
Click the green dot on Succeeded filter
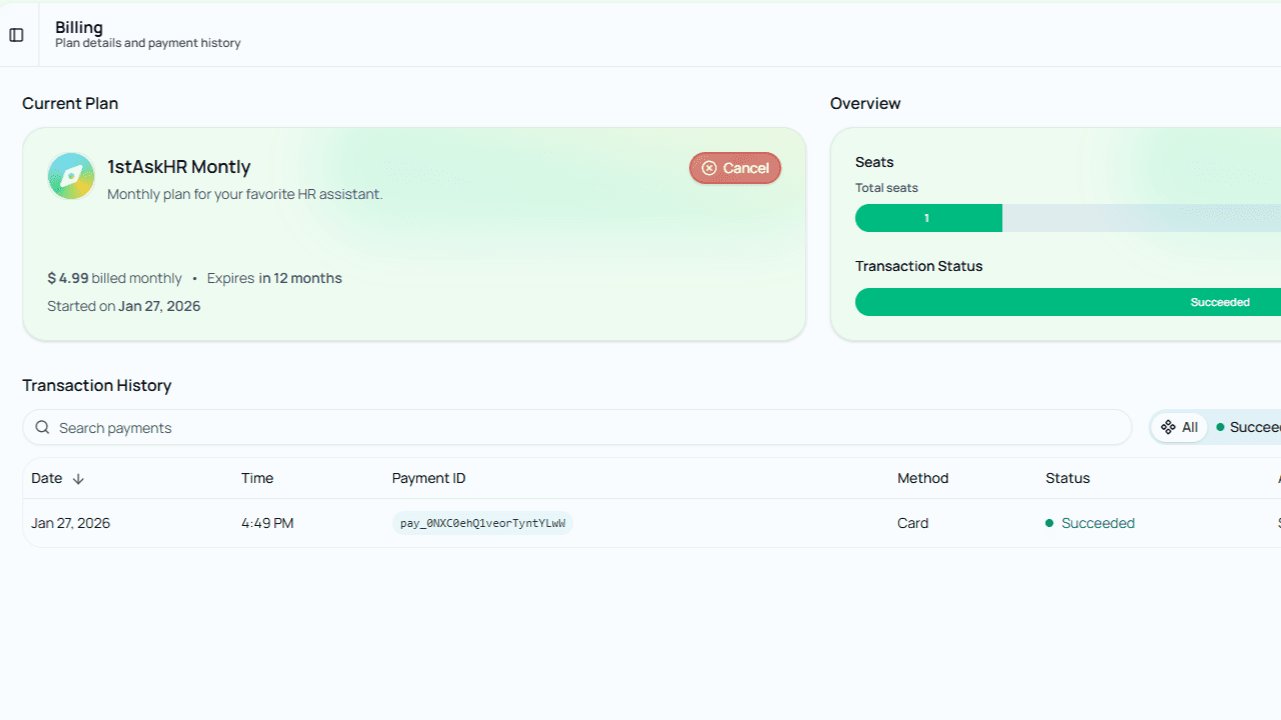[1220, 428]
